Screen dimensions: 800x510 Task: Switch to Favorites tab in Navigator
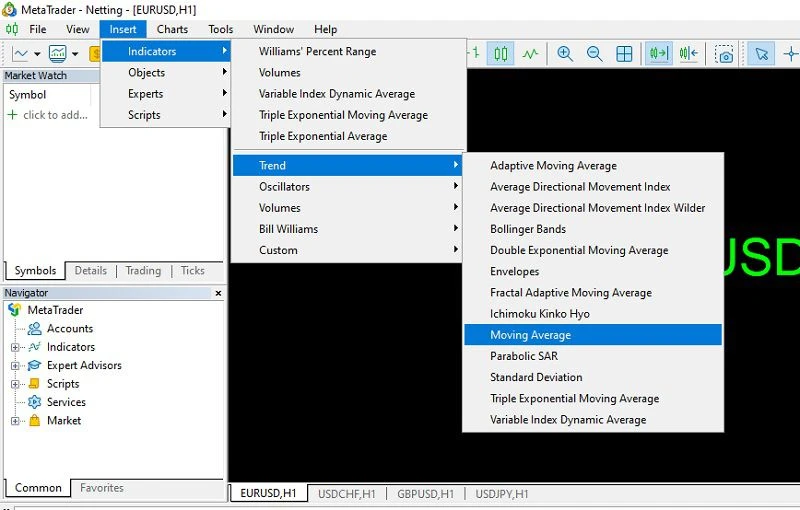(102, 488)
